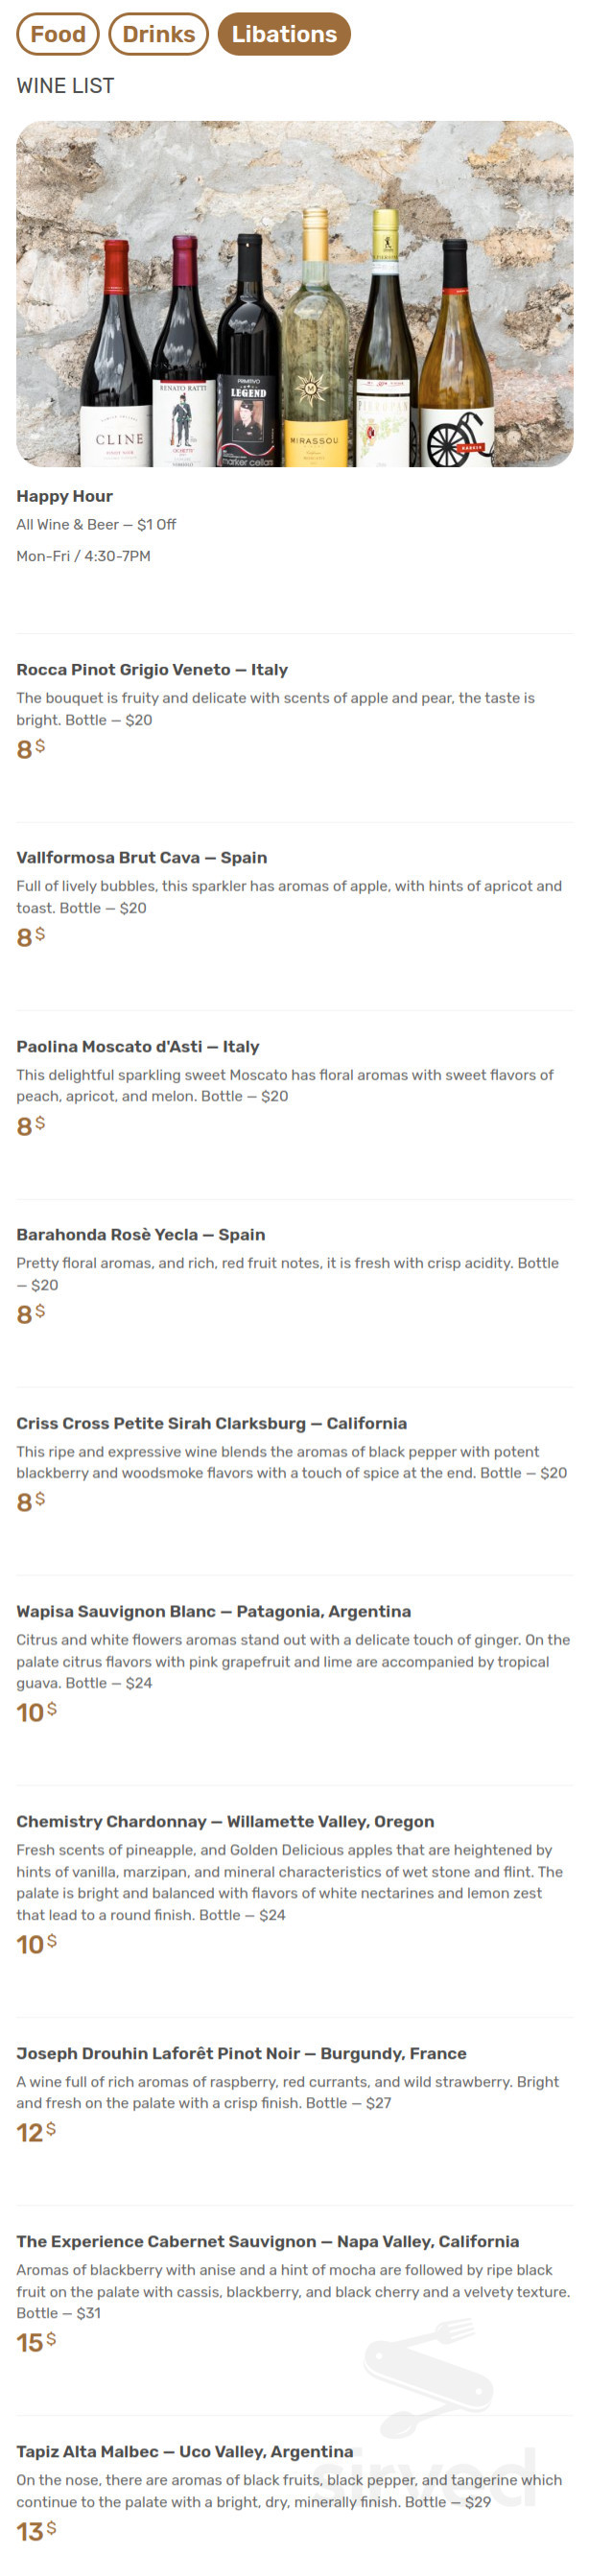The height and width of the screenshot is (2576, 589).
Task: Click the Paolina Moscato d'Asti heading
Action: 137,1047
